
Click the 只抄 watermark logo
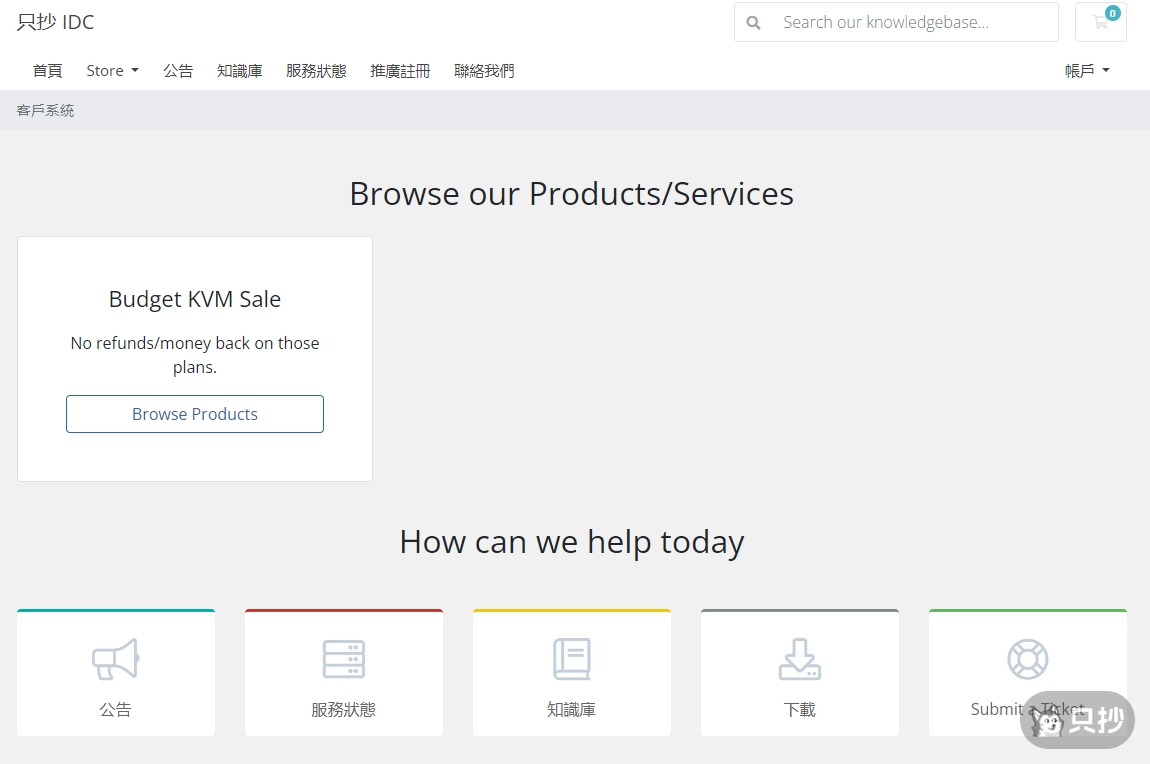(x=1078, y=720)
